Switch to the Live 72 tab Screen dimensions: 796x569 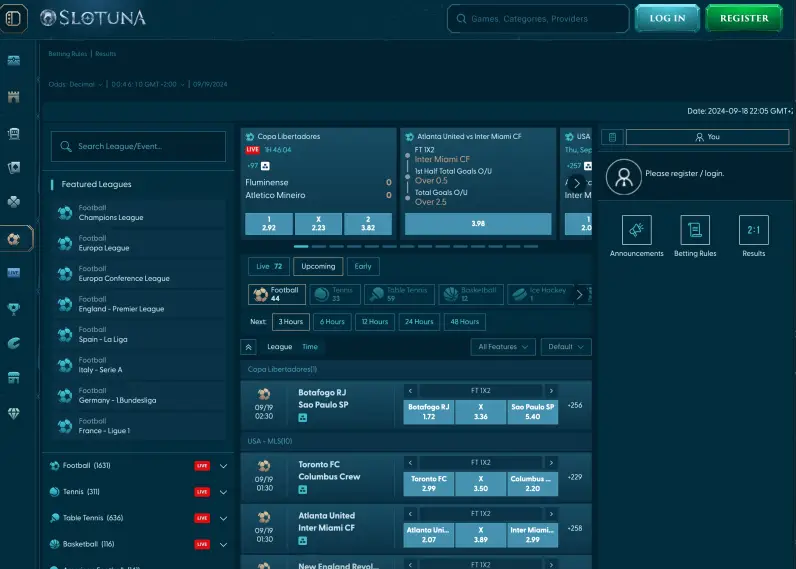coord(269,266)
